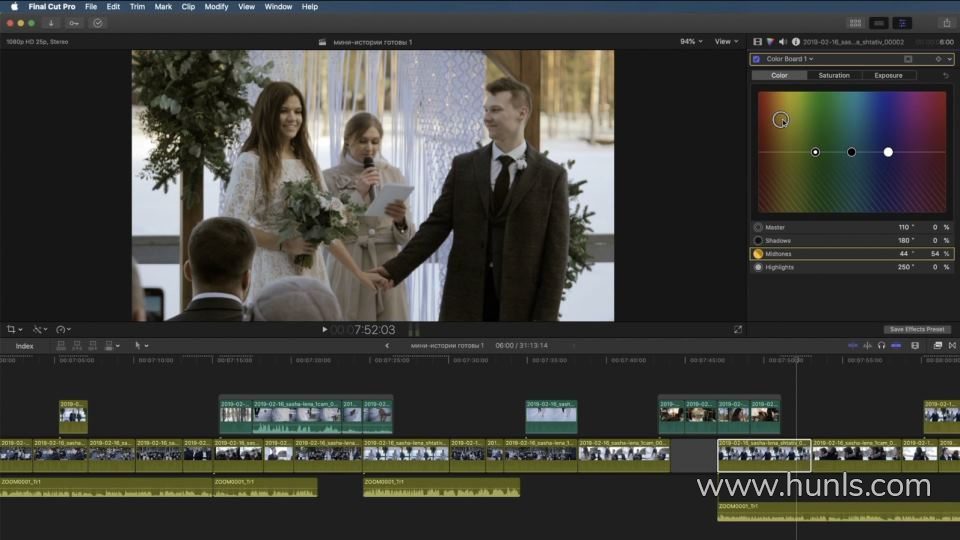Open the Select tool arrow dropdown
Viewport: 960px width, 540px height.
141,346
